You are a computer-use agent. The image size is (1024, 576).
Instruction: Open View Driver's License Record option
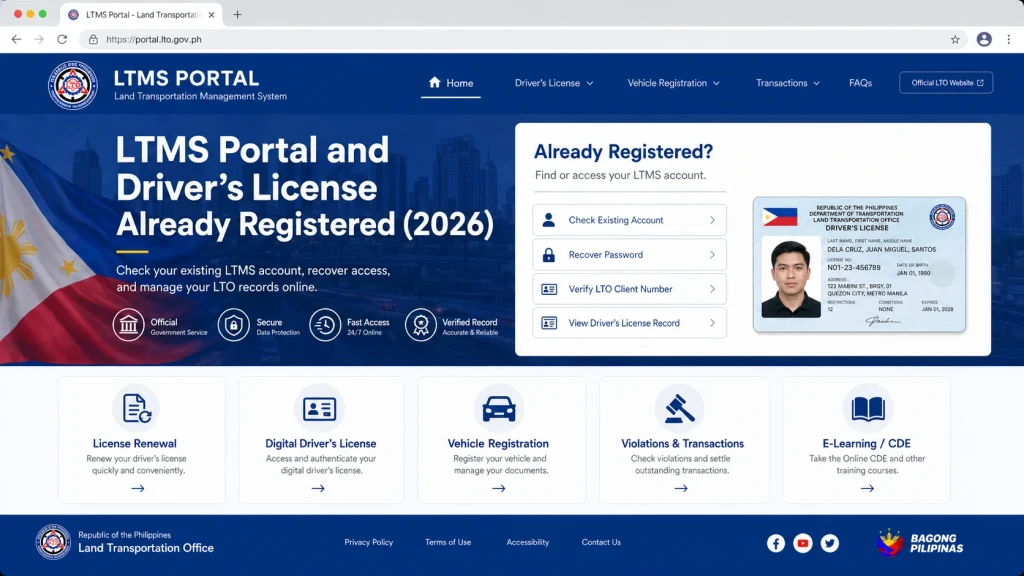(x=630, y=323)
